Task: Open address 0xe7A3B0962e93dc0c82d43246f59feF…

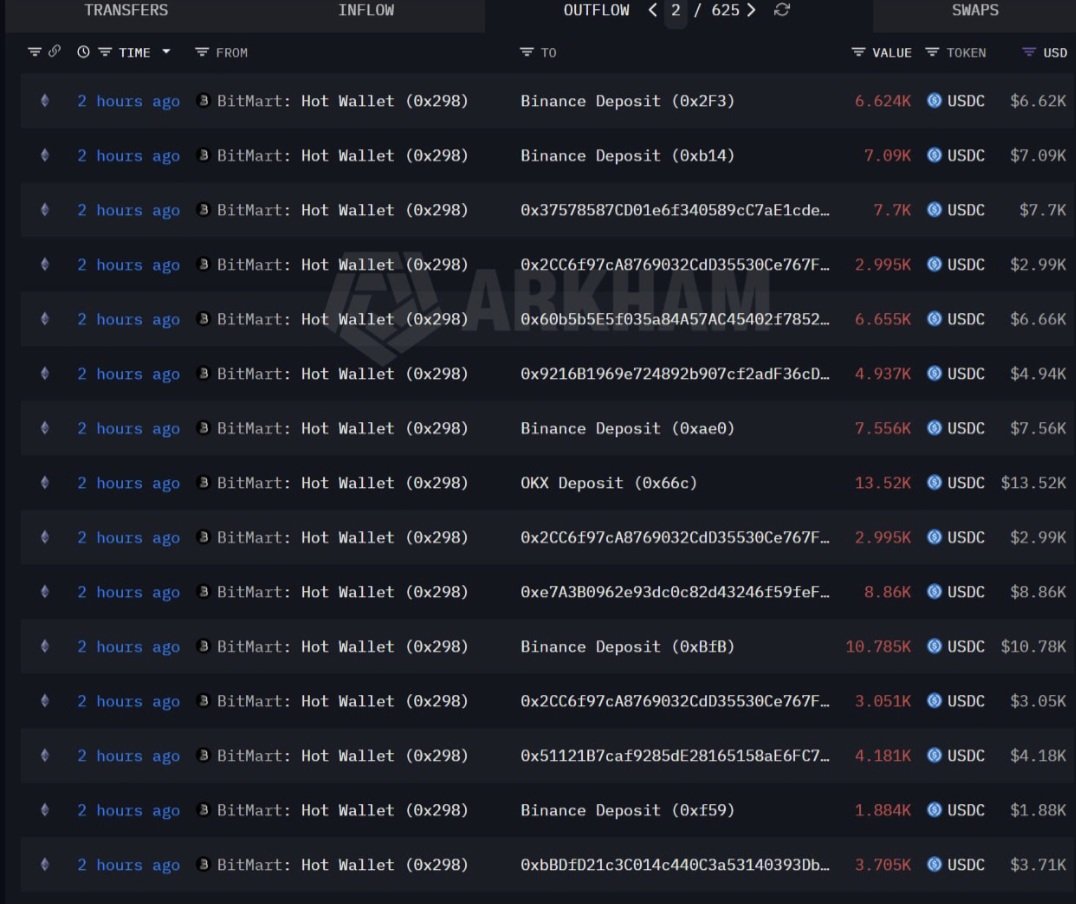Action: point(675,592)
